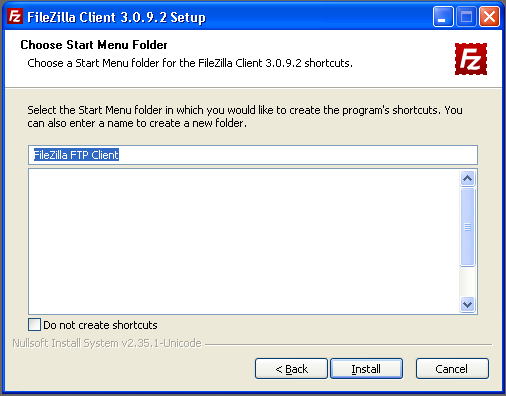The image size is (506, 396).
Task: Click the greyed-out maximize window button
Action: (466, 16)
